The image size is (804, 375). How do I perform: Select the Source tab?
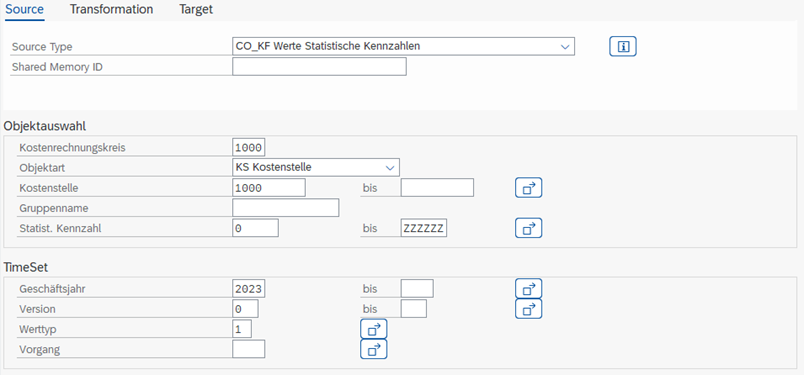pos(25,9)
